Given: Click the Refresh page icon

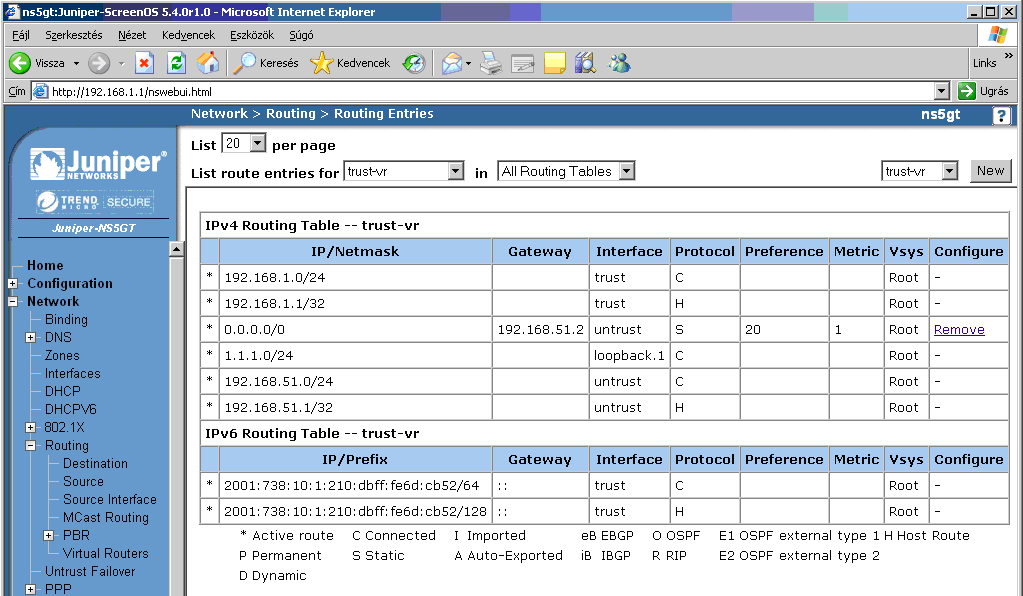Looking at the screenshot, I should (x=176, y=63).
